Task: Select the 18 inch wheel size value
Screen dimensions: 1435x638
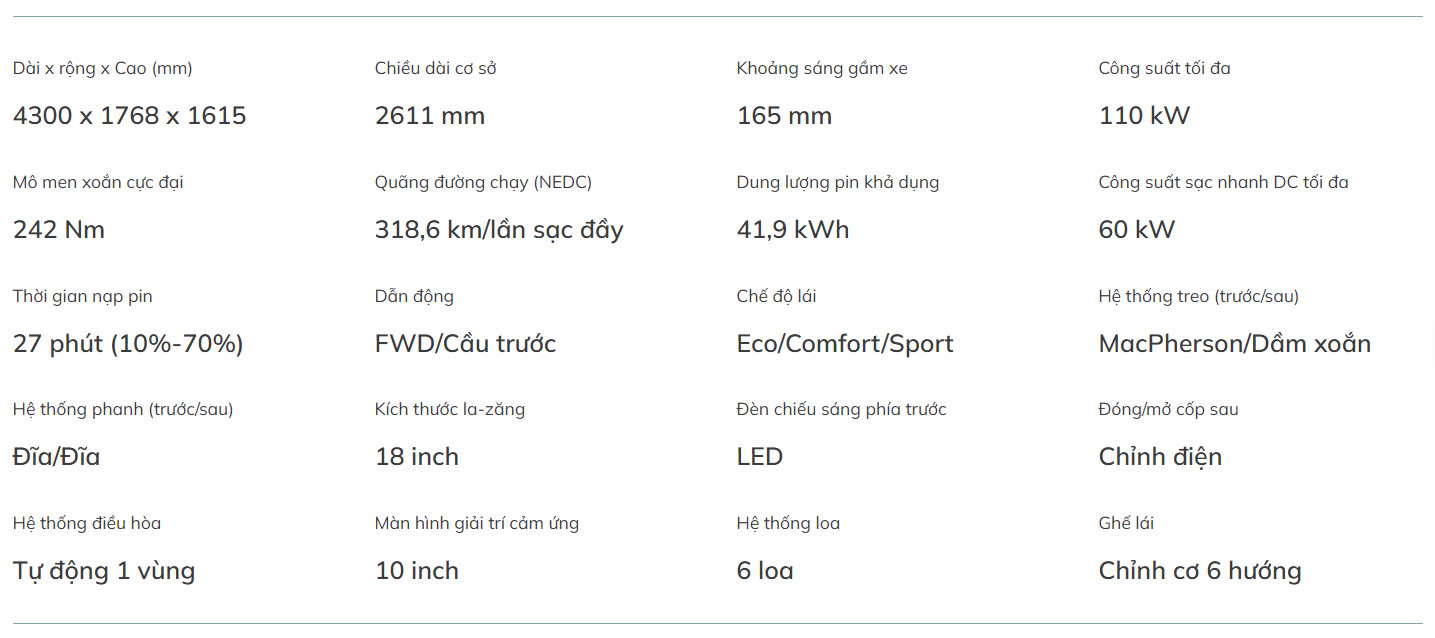Action: tap(417, 457)
